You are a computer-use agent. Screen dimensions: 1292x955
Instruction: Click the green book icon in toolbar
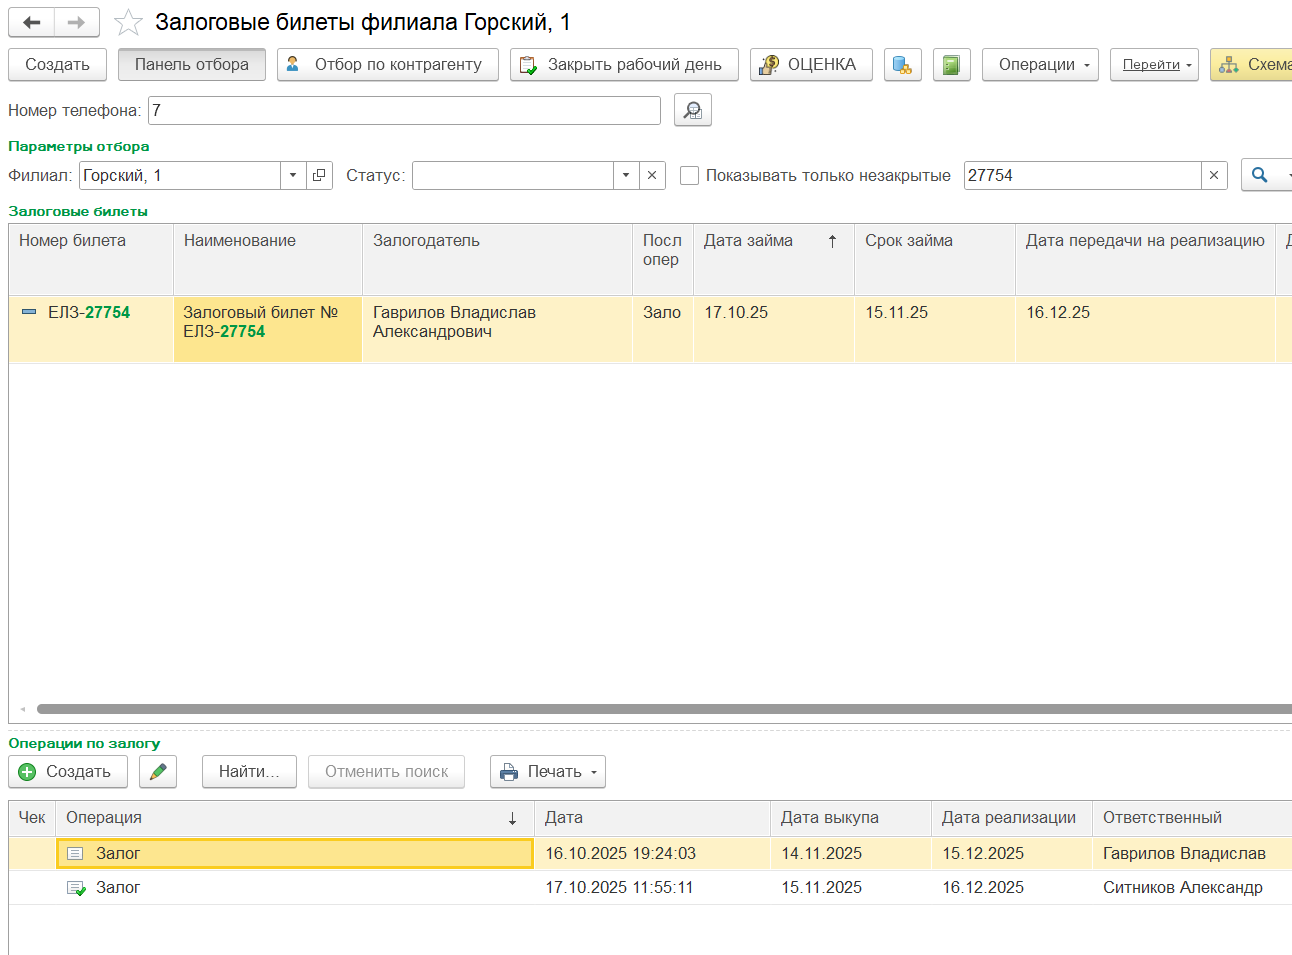[951, 65]
